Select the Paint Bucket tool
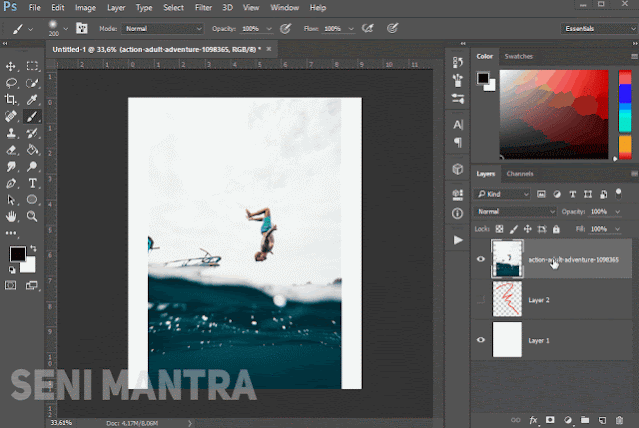This screenshot has width=639, height=428. click(x=32, y=150)
